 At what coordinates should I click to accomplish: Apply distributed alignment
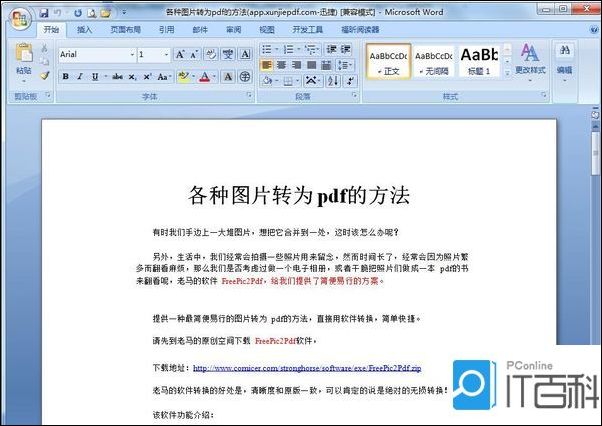326,65
